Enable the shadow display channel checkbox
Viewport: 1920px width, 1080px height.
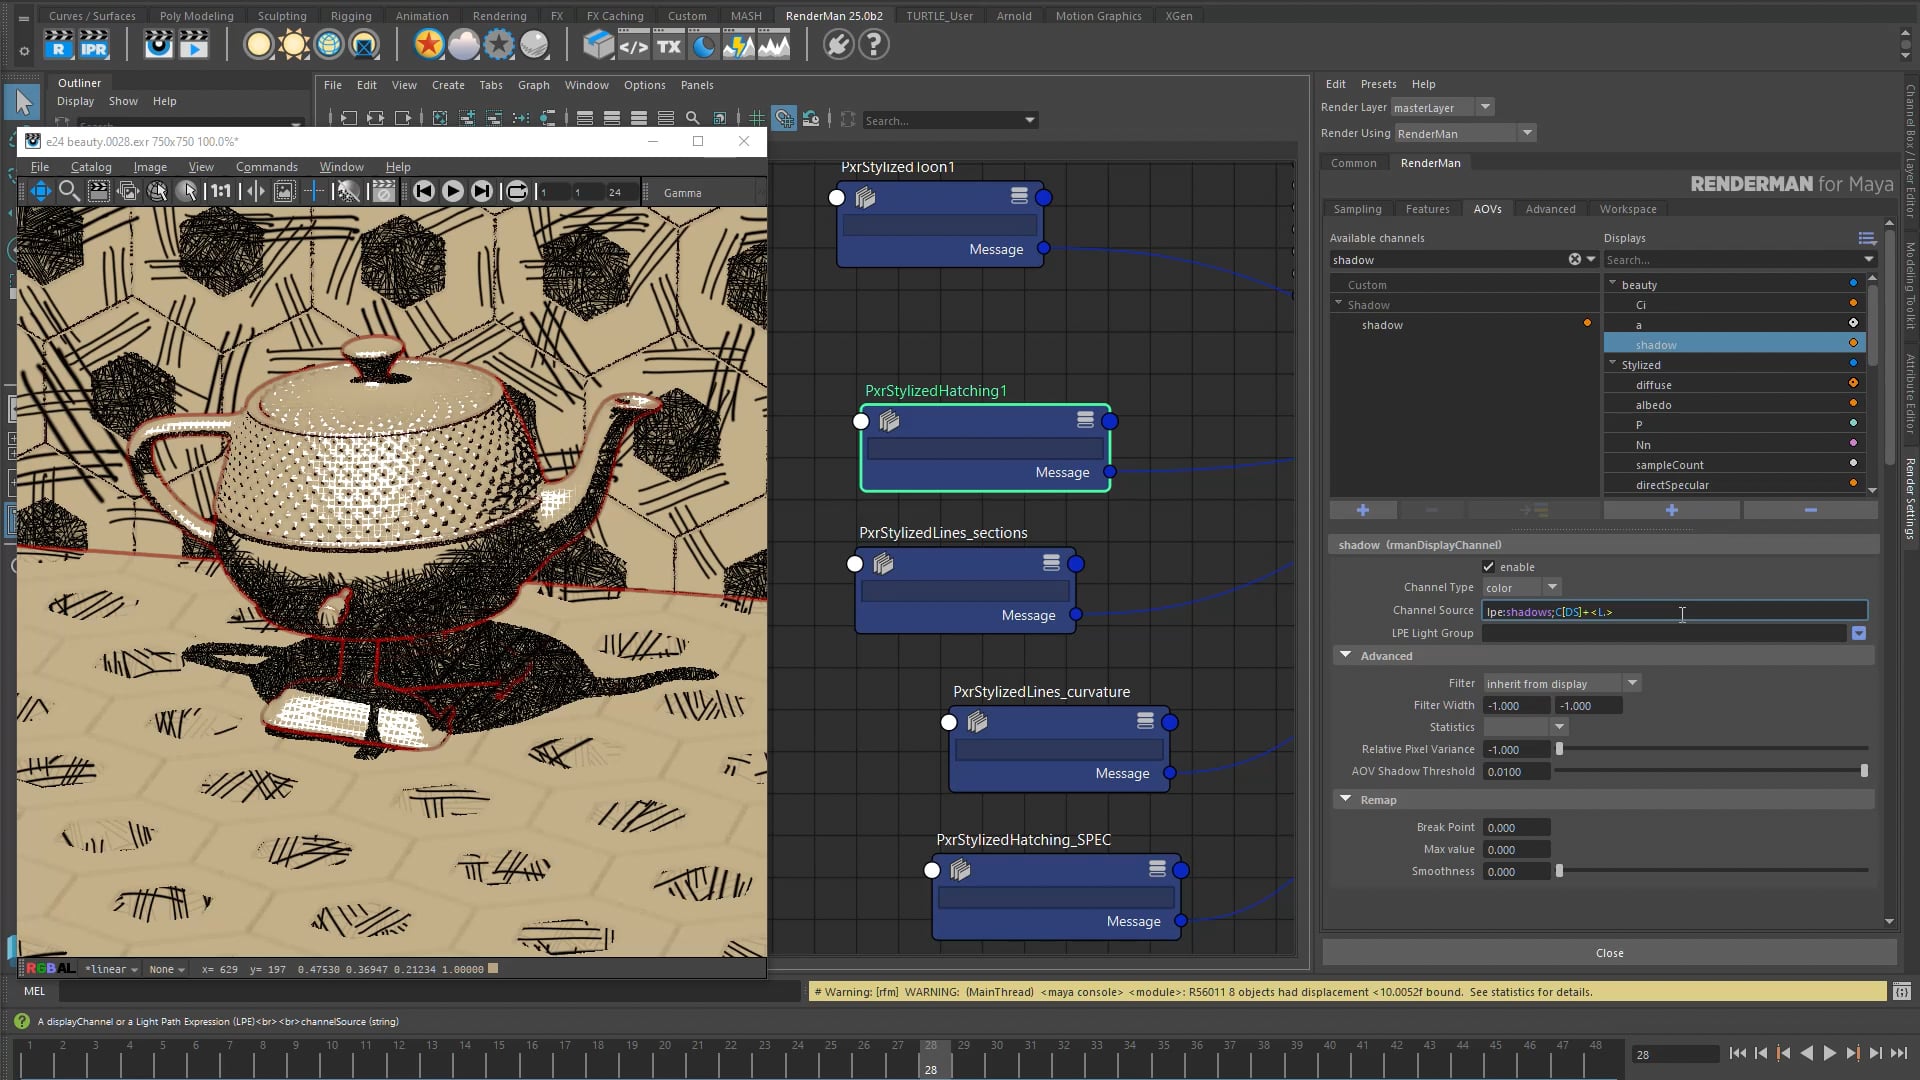click(1489, 567)
